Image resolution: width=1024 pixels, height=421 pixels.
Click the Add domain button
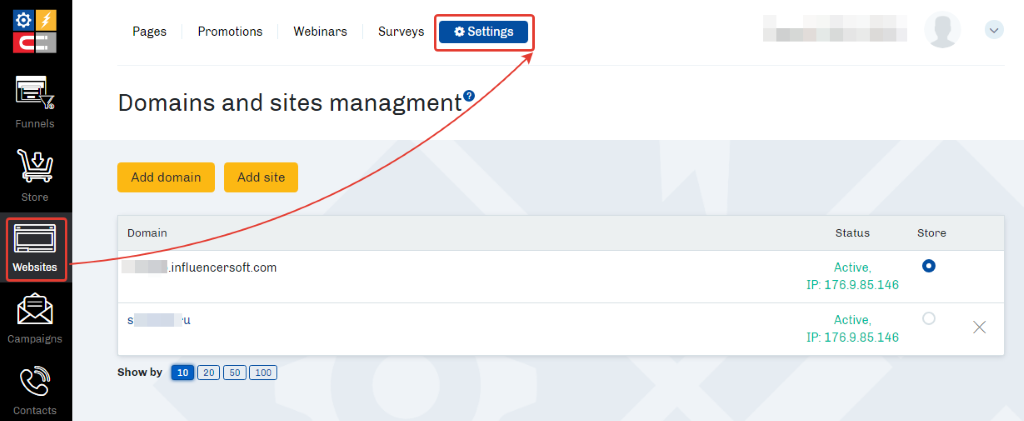pos(166,177)
